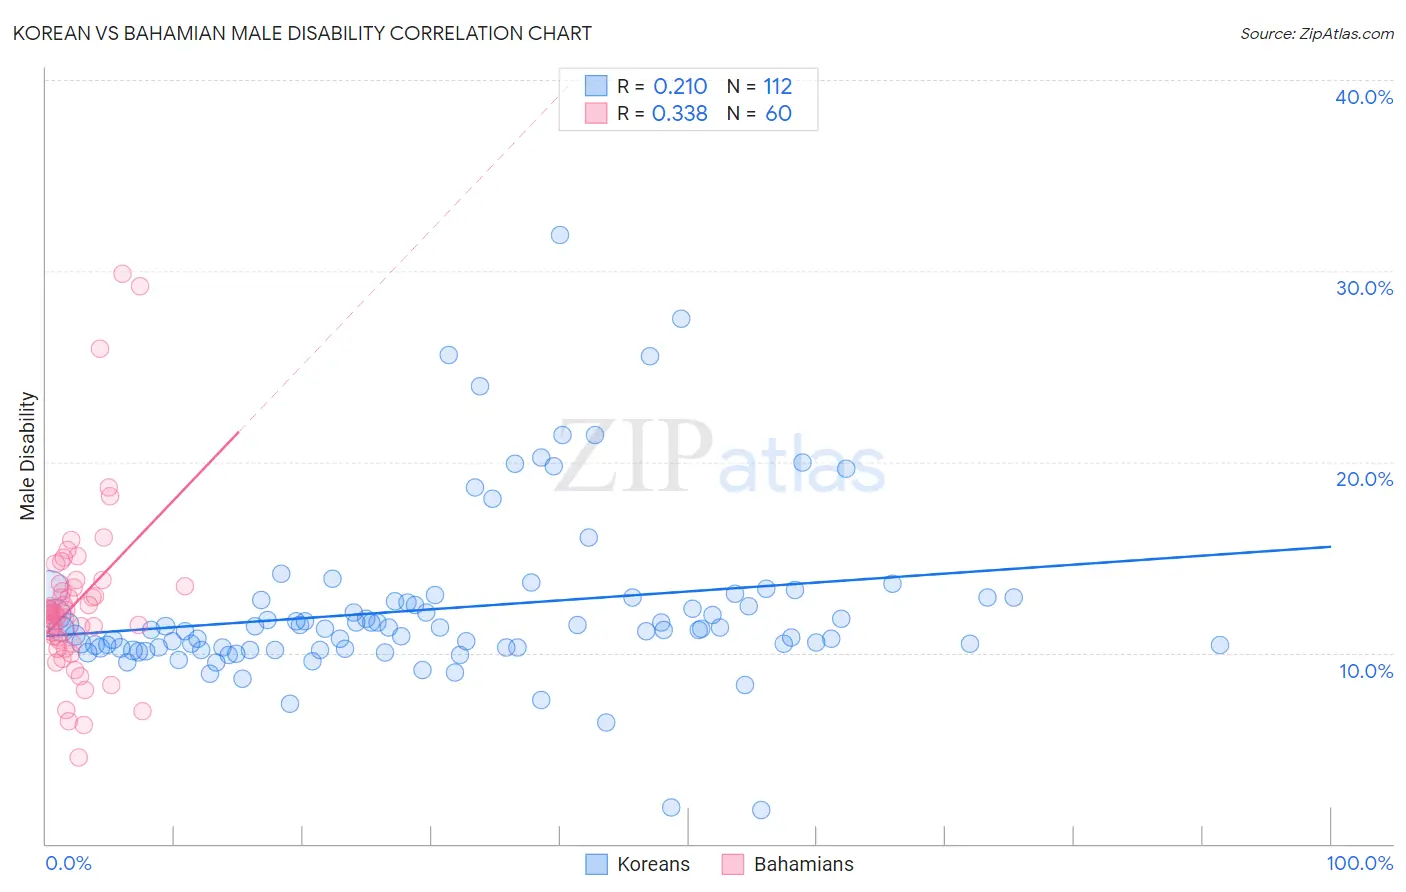Click the blue swatch beside R = 0.210
Screen dimensions: 1406x892
[x=596, y=86]
